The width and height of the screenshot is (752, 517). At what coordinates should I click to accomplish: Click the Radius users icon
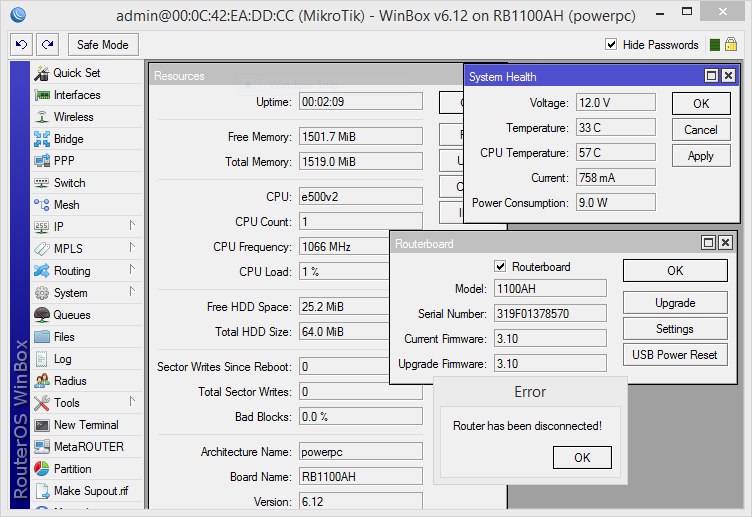(x=42, y=381)
